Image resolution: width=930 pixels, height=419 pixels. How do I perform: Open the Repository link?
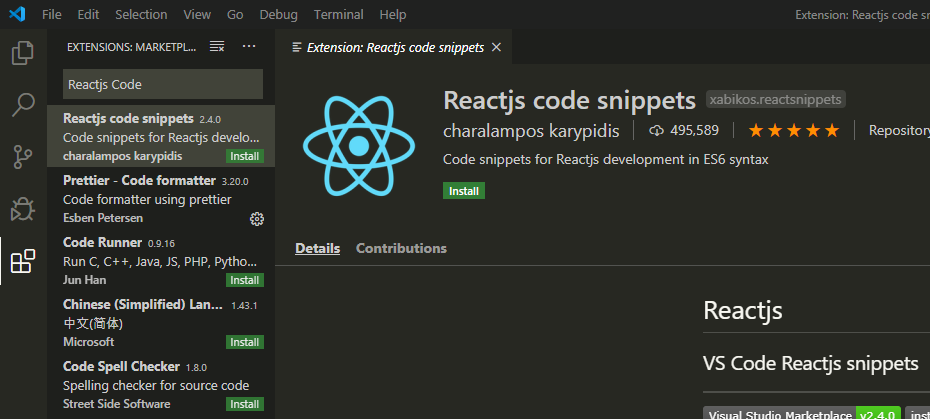899,131
